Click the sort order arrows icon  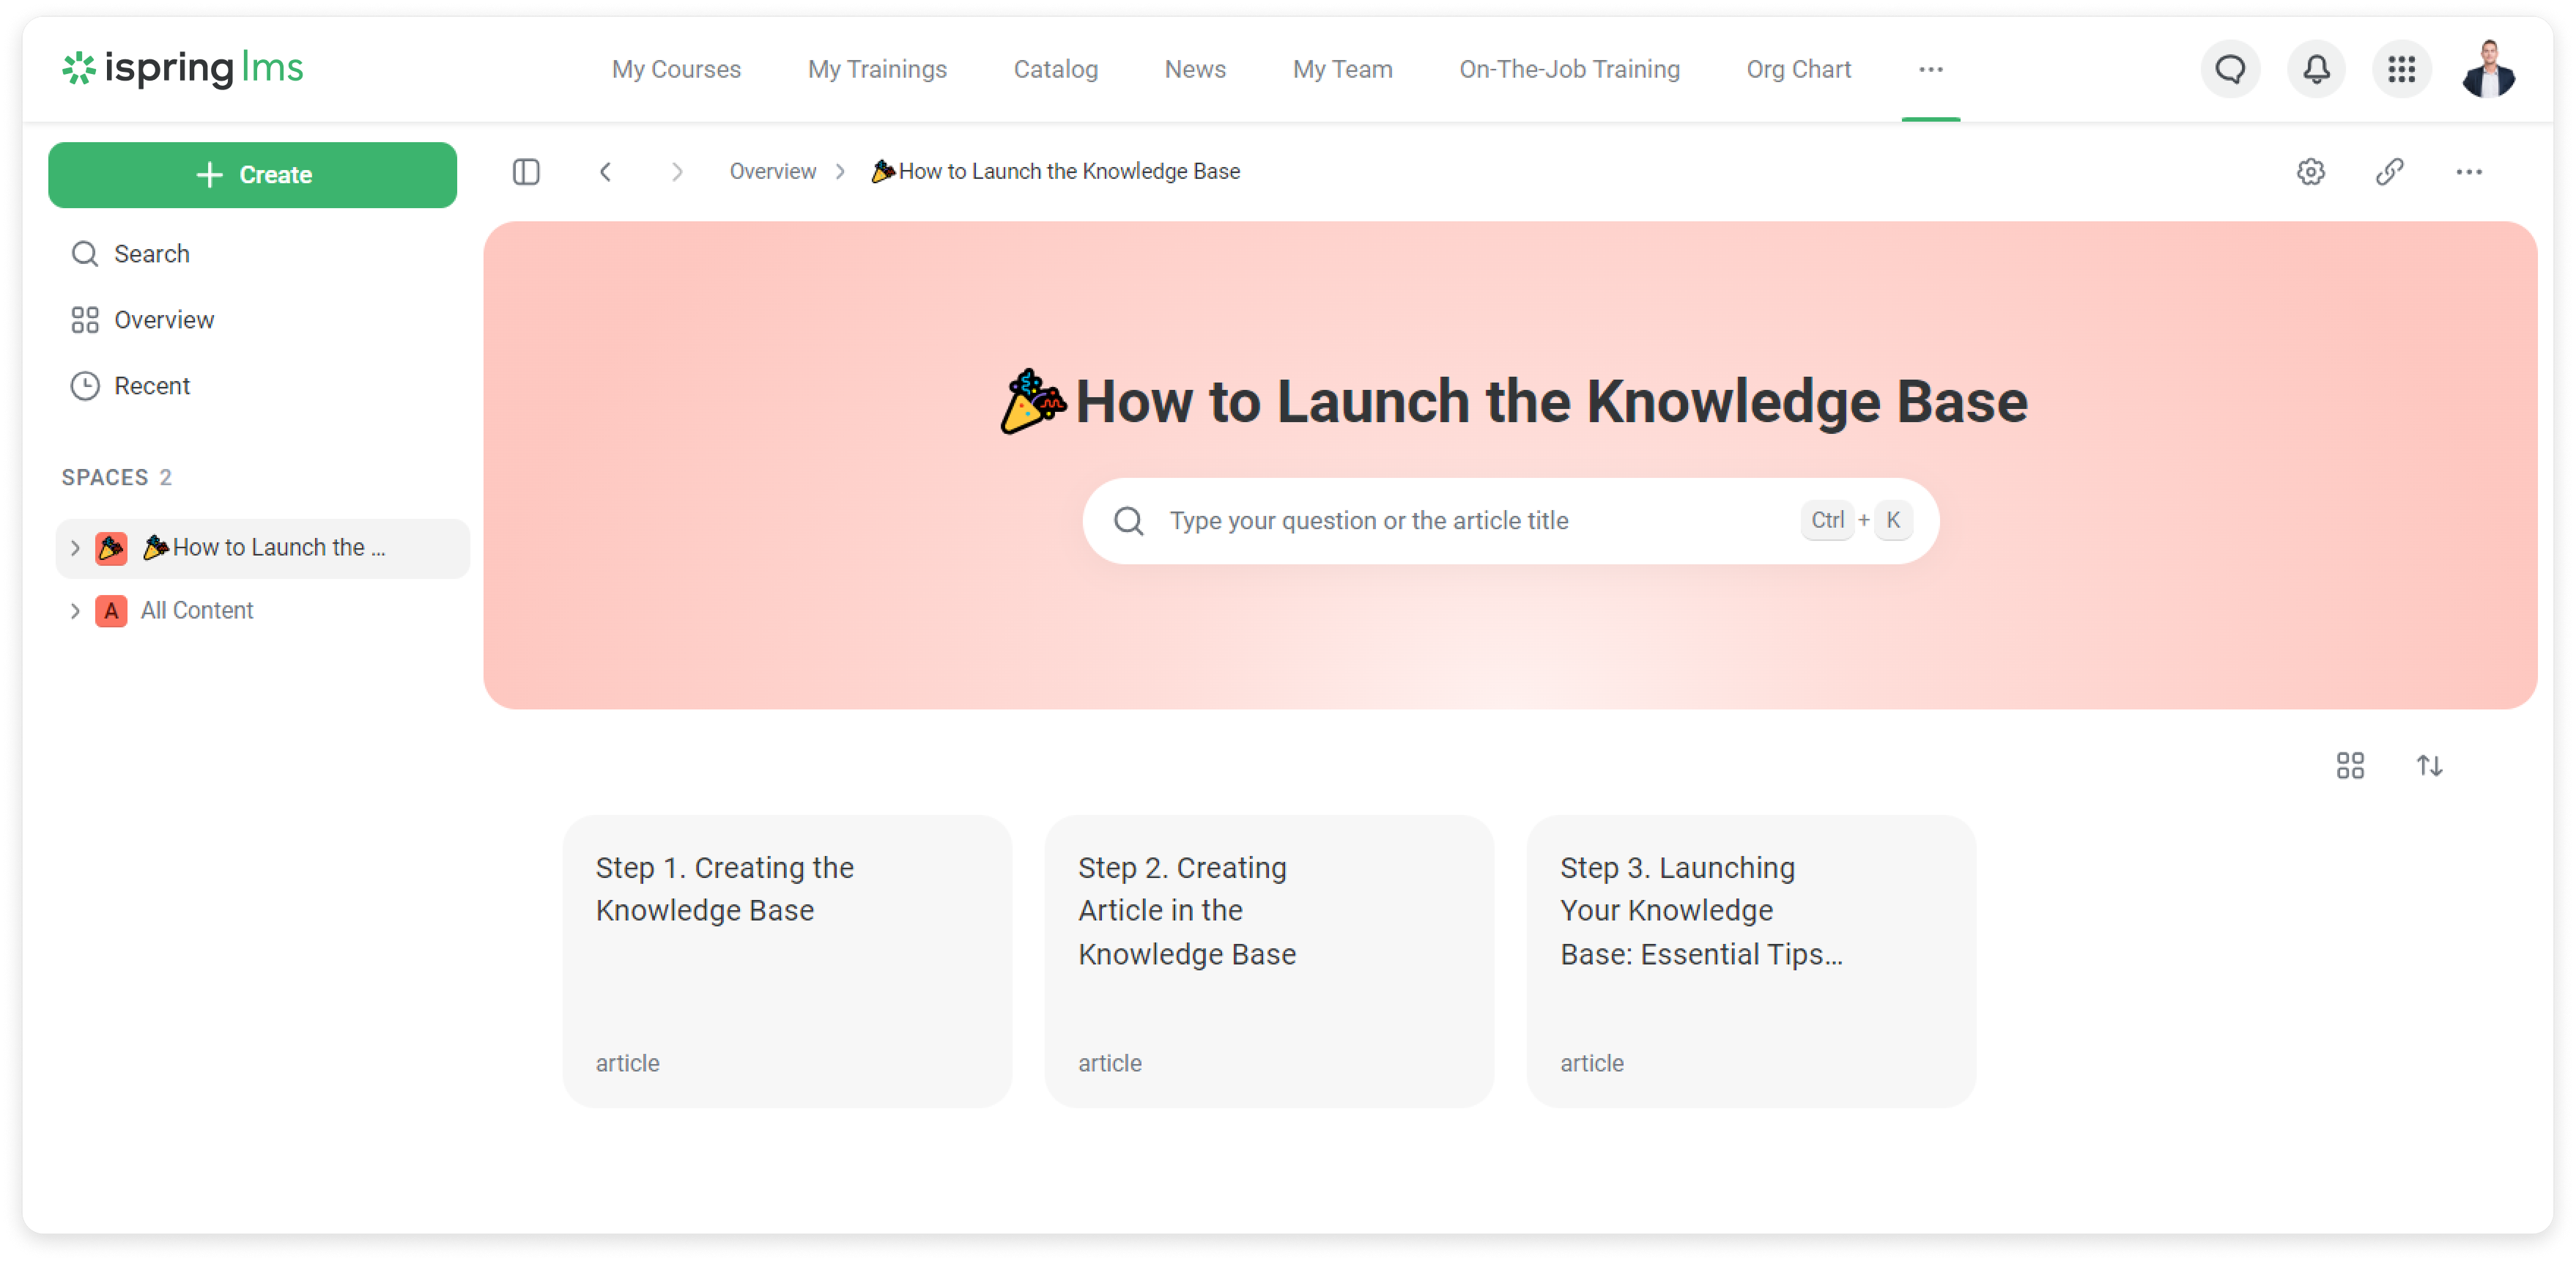coord(2429,766)
